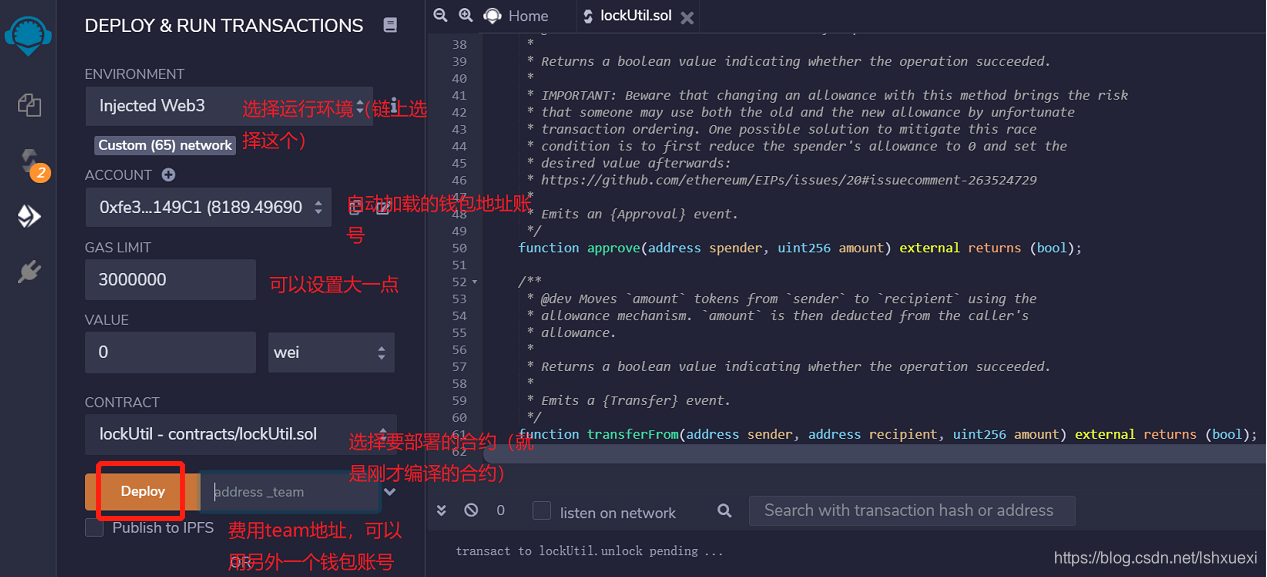Image resolution: width=1267 pixels, height=577 pixels.
Task: Open the documentation book icon beside panel title
Action: tap(390, 26)
